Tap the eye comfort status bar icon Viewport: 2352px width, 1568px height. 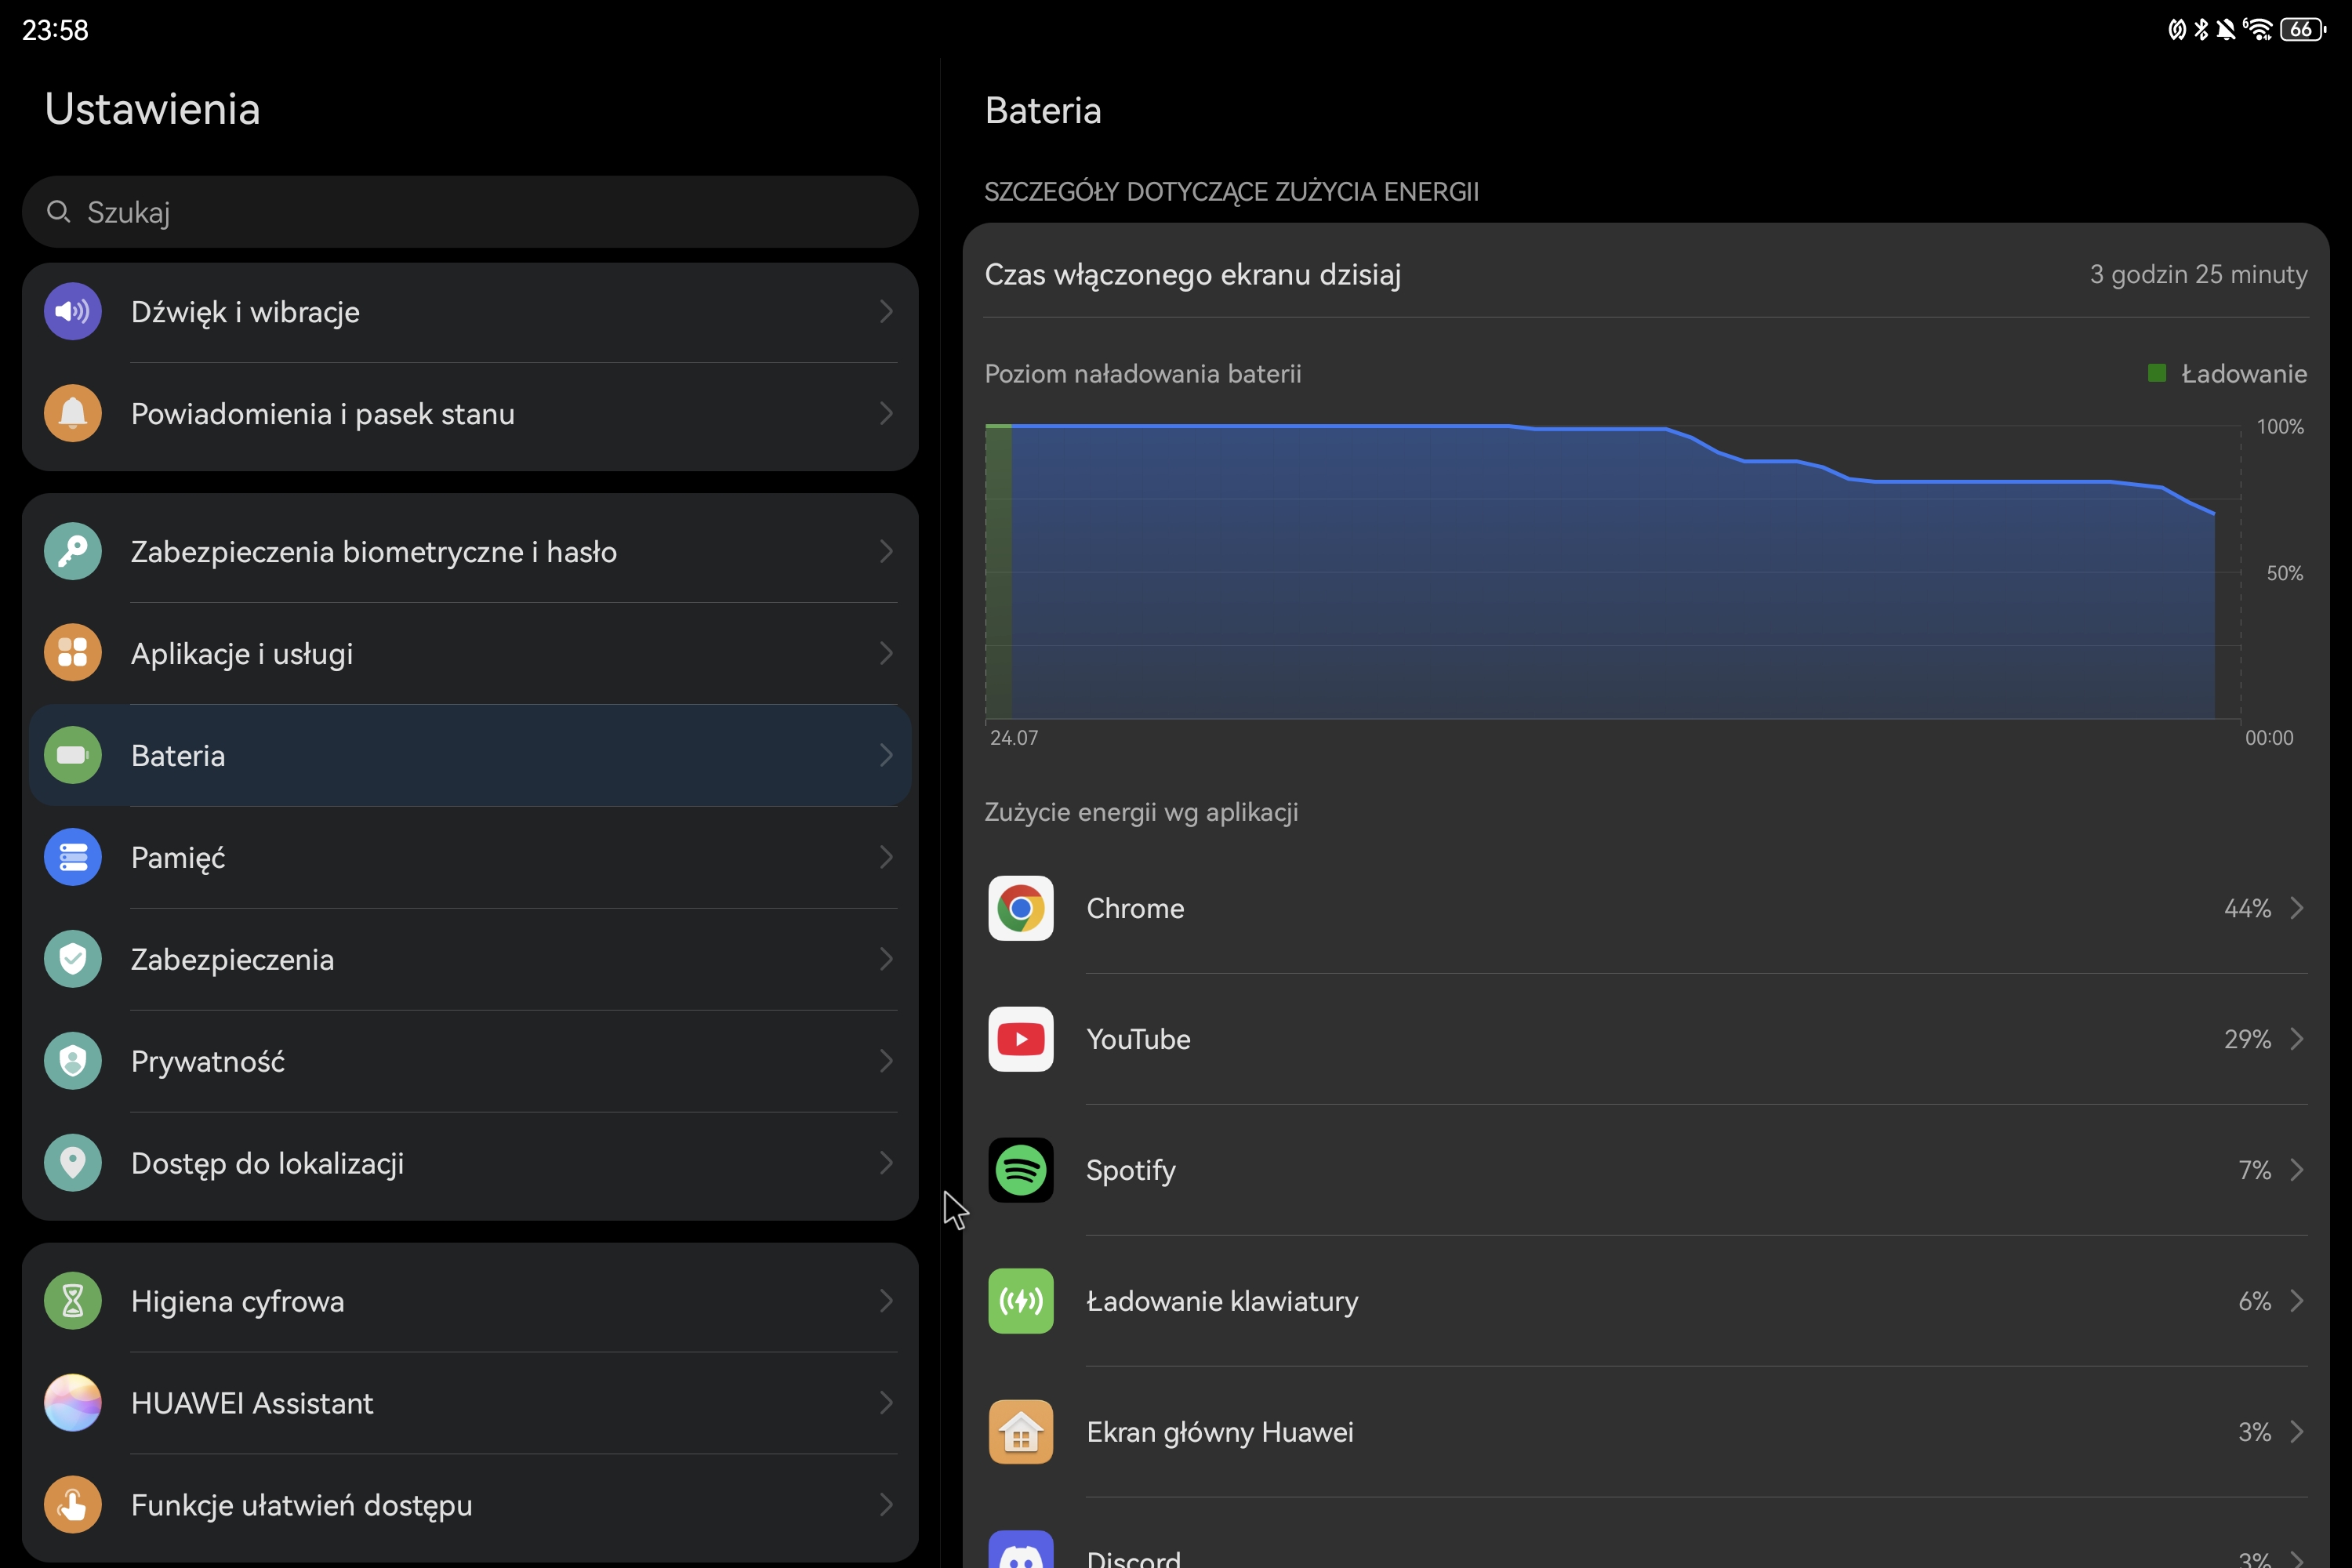[x=2176, y=30]
